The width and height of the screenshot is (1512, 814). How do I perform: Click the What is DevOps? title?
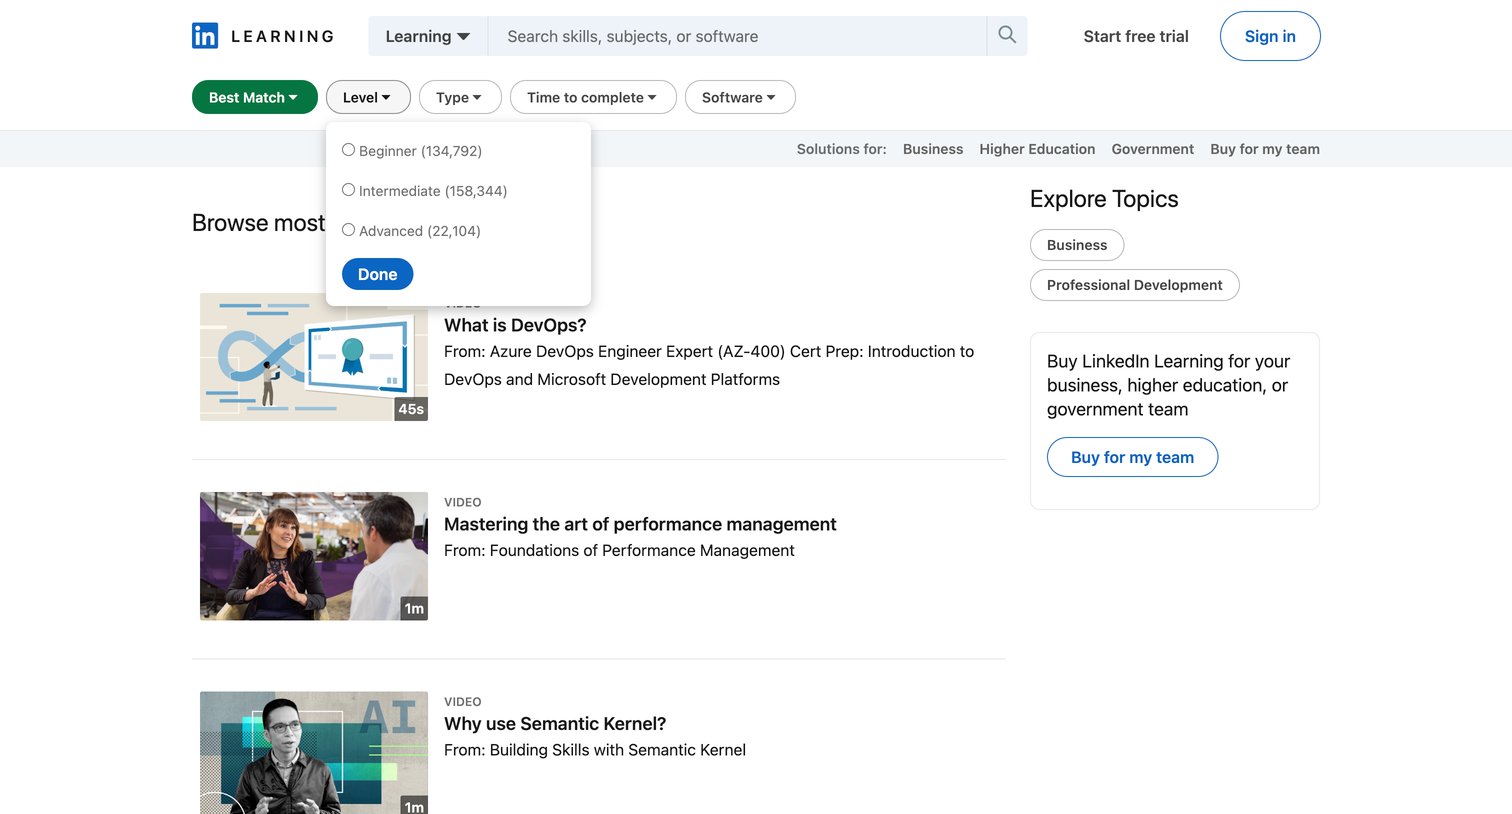pyautogui.click(x=515, y=325)
